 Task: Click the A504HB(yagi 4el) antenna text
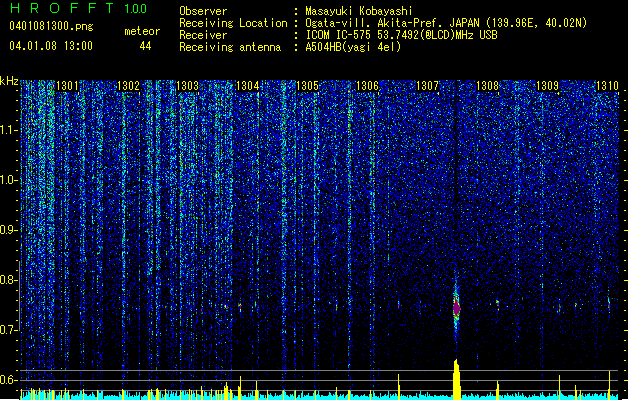pos(353,47)
